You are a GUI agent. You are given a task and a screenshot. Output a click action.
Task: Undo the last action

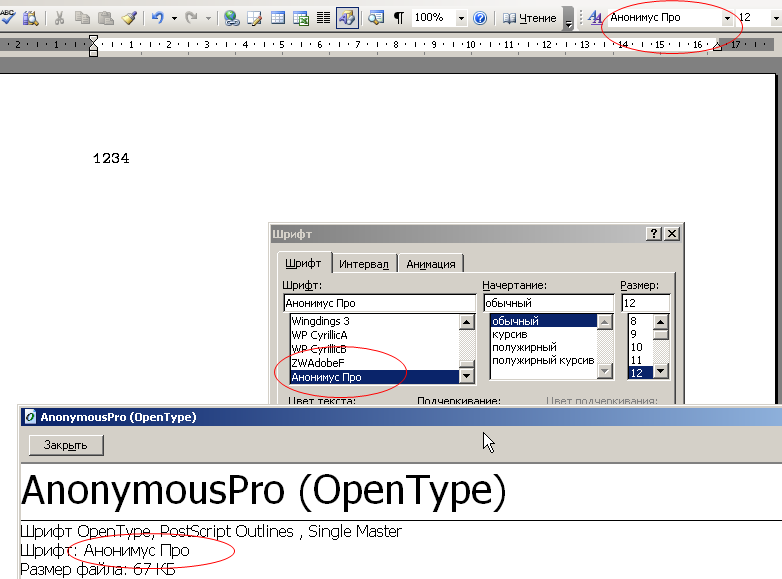[158, 18]
